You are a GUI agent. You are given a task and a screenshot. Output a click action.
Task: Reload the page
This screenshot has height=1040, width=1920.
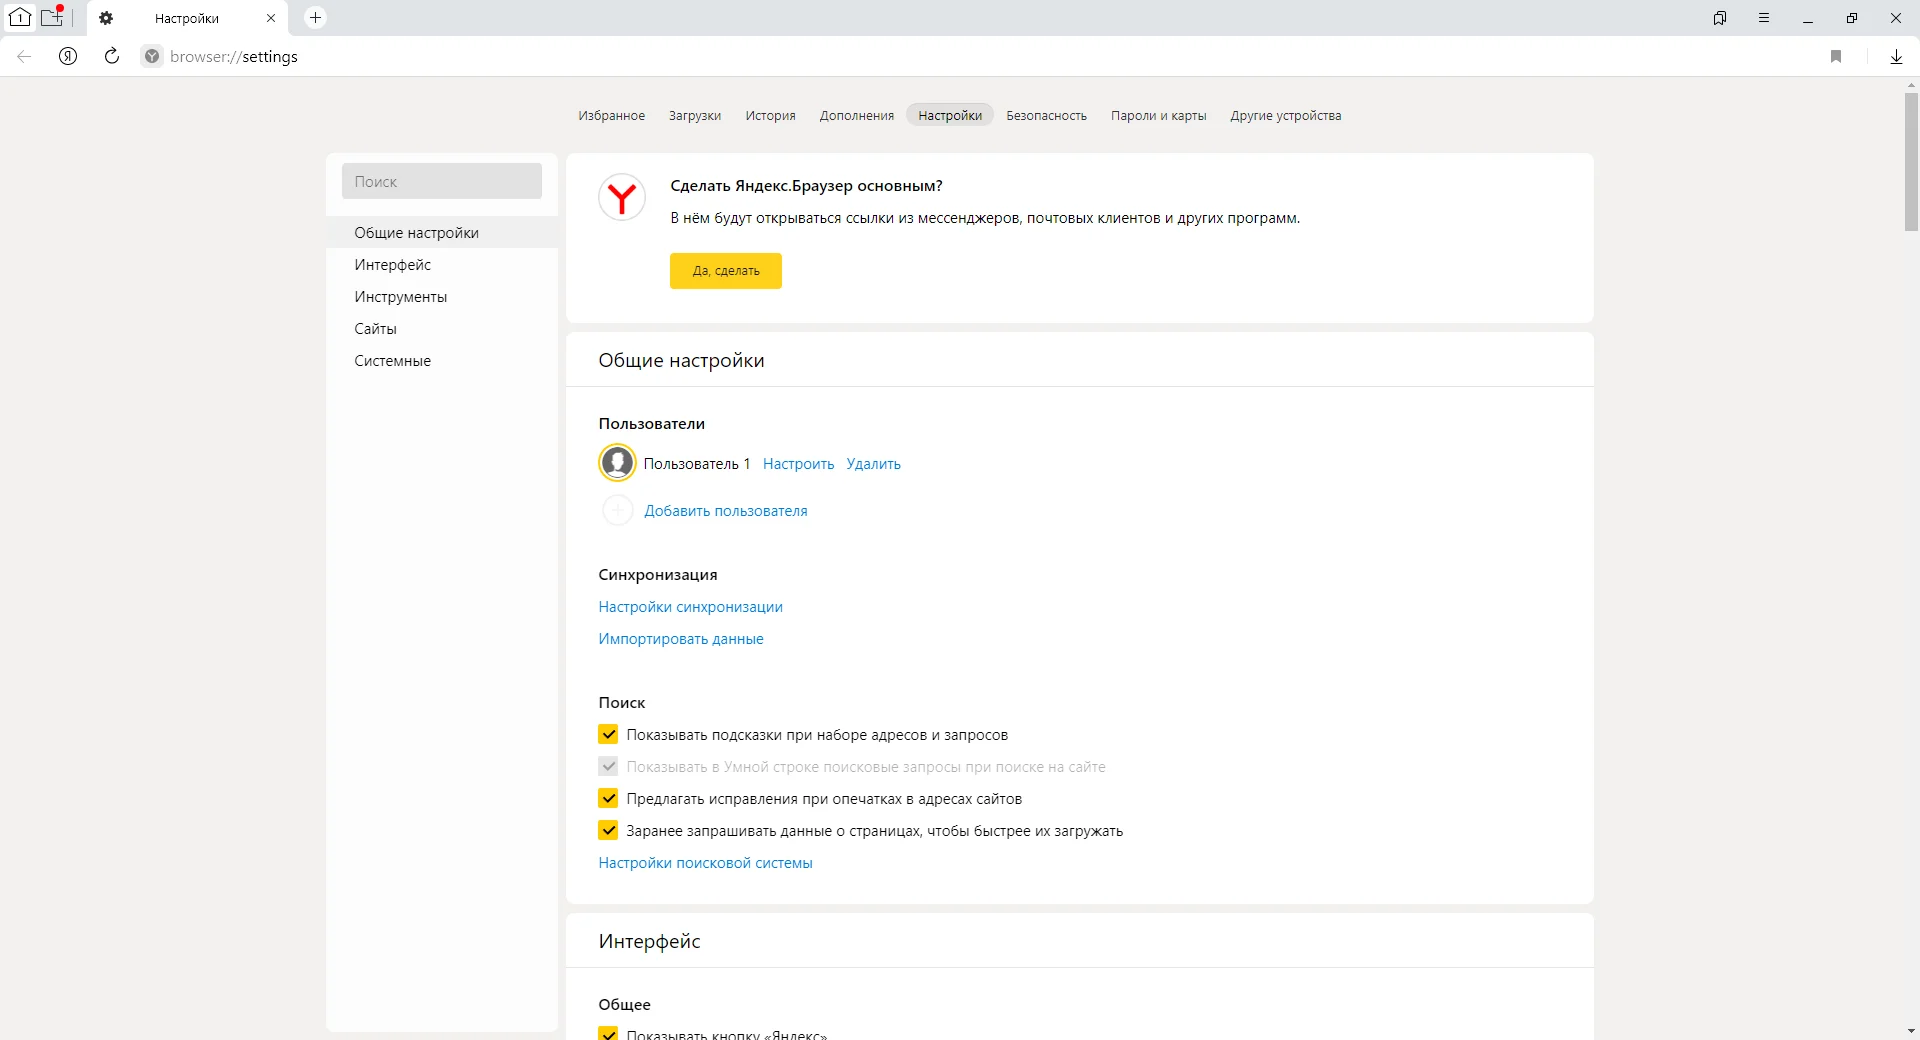click(112, 56)
